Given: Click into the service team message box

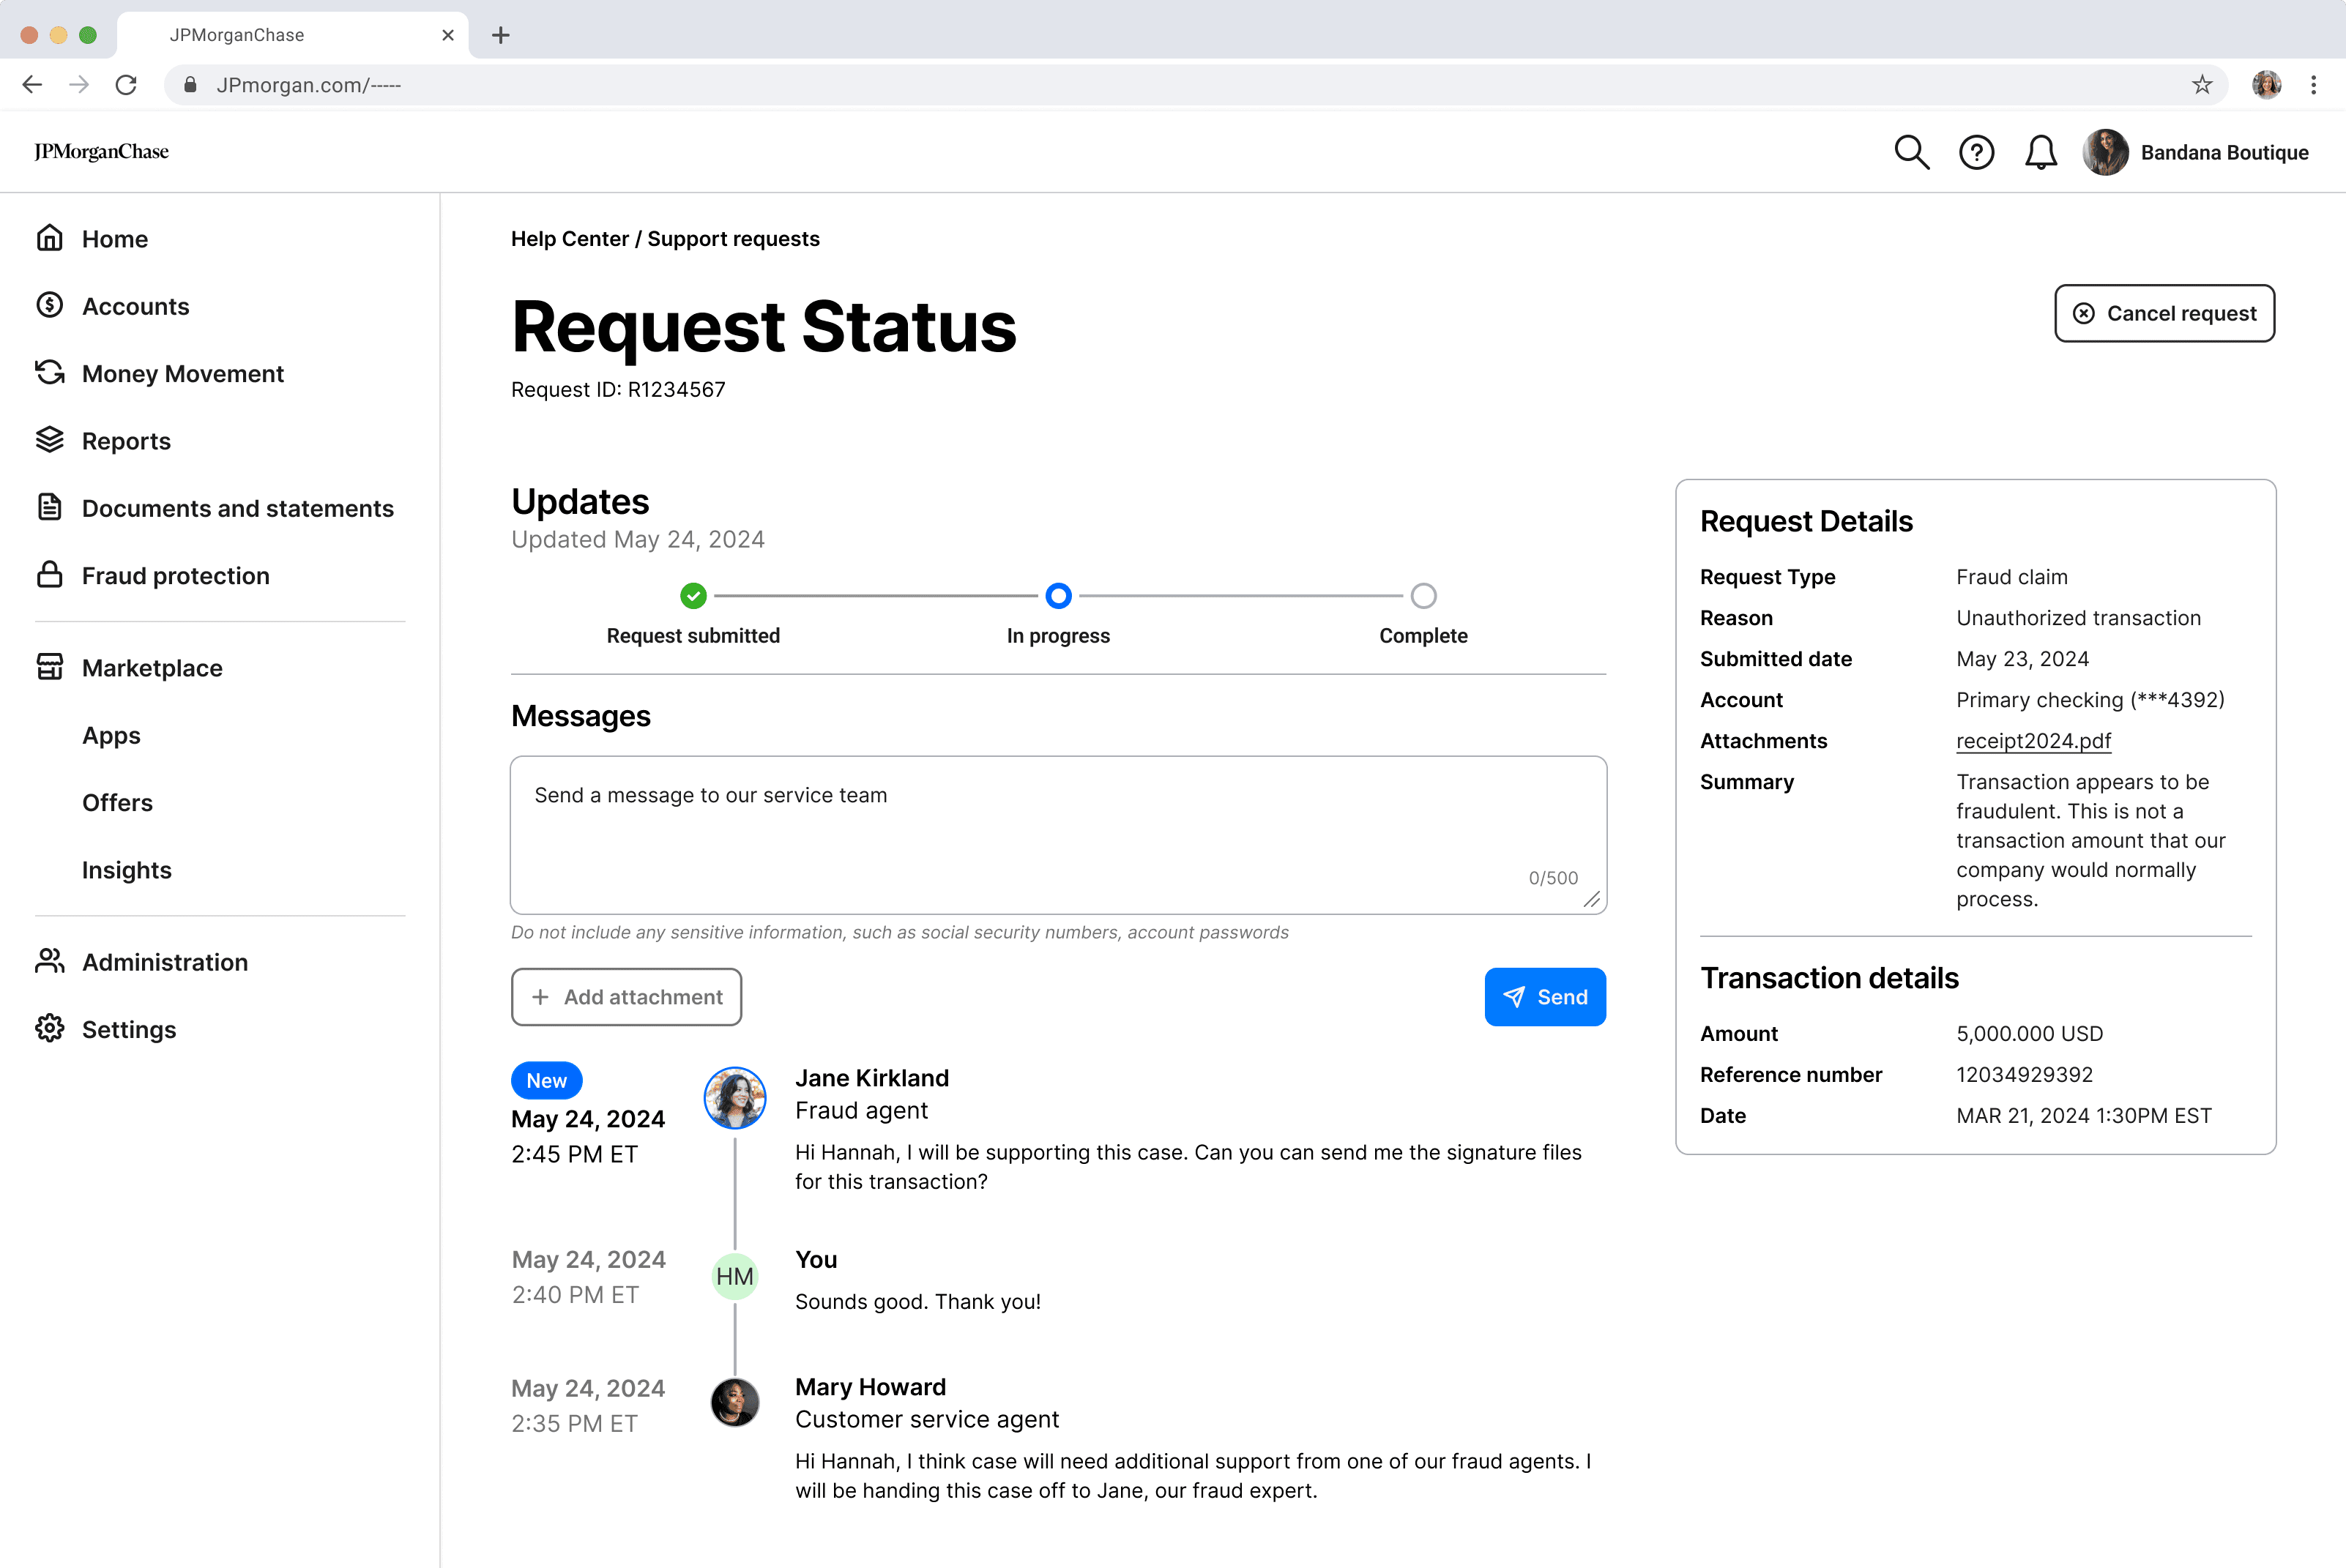Looking at the screenshot, I should [x=1058, y=835].
